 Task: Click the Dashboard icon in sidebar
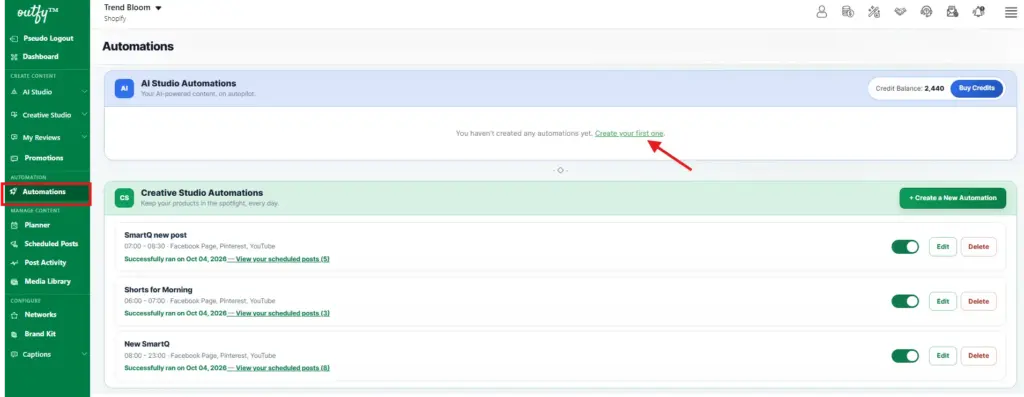pyautogui.click(x=14, y=57)
